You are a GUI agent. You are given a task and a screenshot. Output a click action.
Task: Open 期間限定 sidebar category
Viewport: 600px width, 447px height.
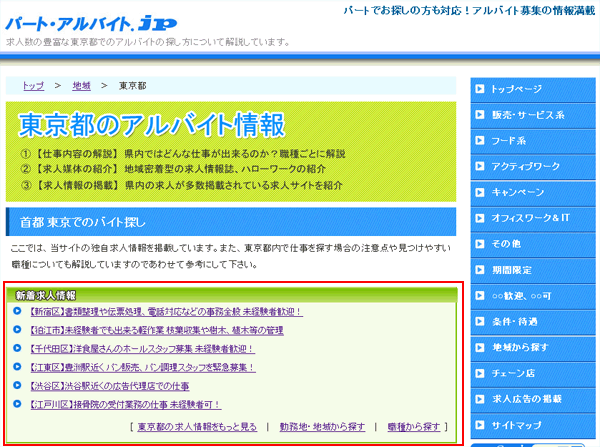coord(533,271)
